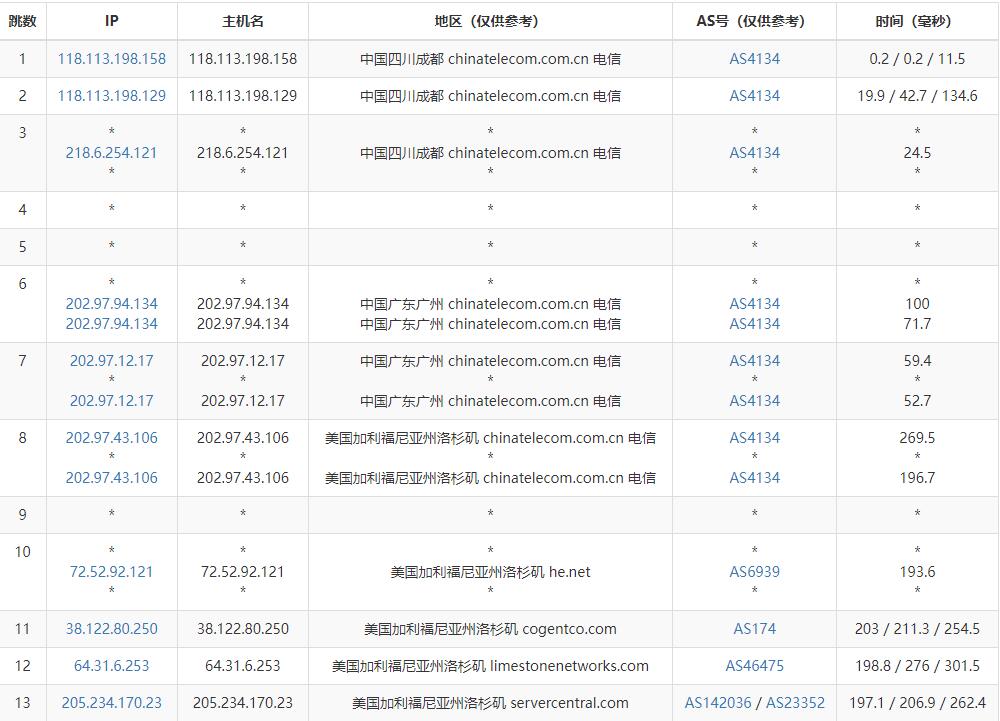The height and width of the screenshot is (721, 1000).
Task: Click the 主机名 column header
Action: coord(243,21)
